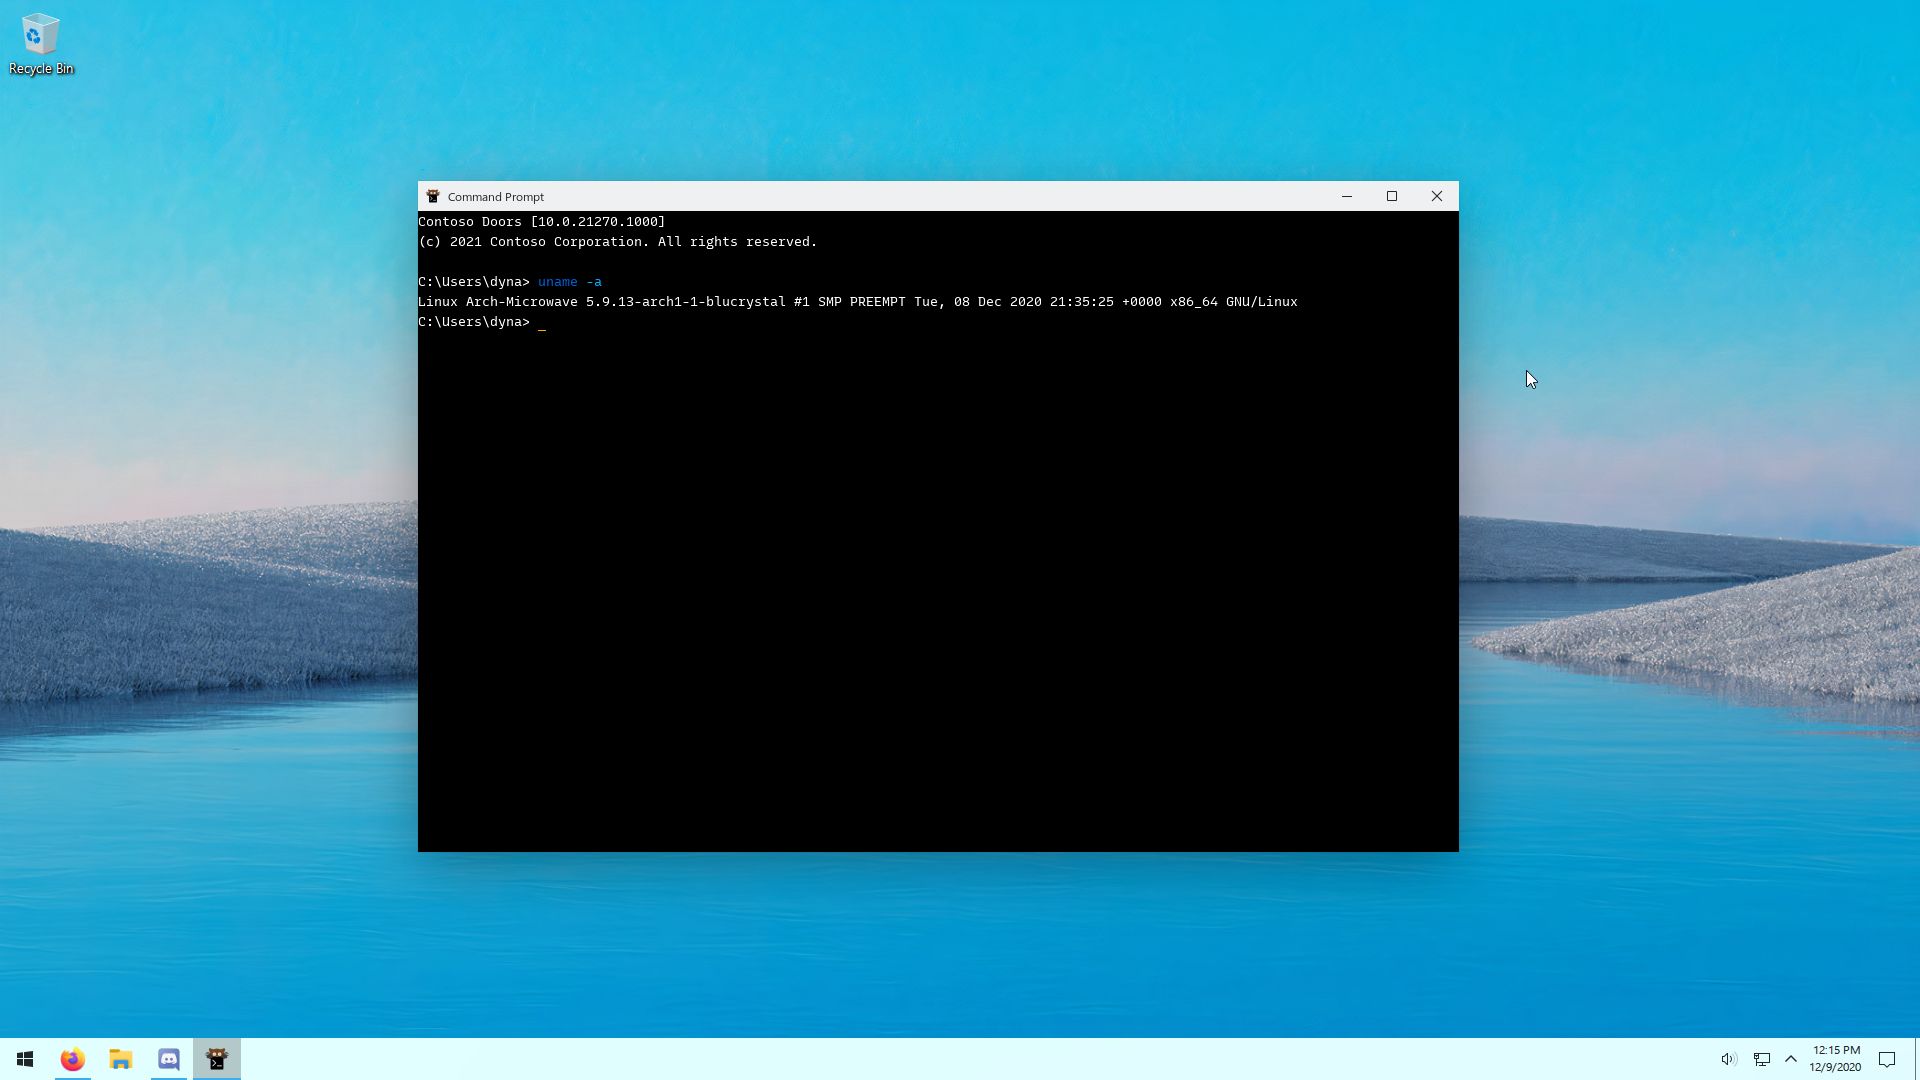
Task: Toggle Show Desktop at the taskbar's far edge
Action: (1916, 1059)
